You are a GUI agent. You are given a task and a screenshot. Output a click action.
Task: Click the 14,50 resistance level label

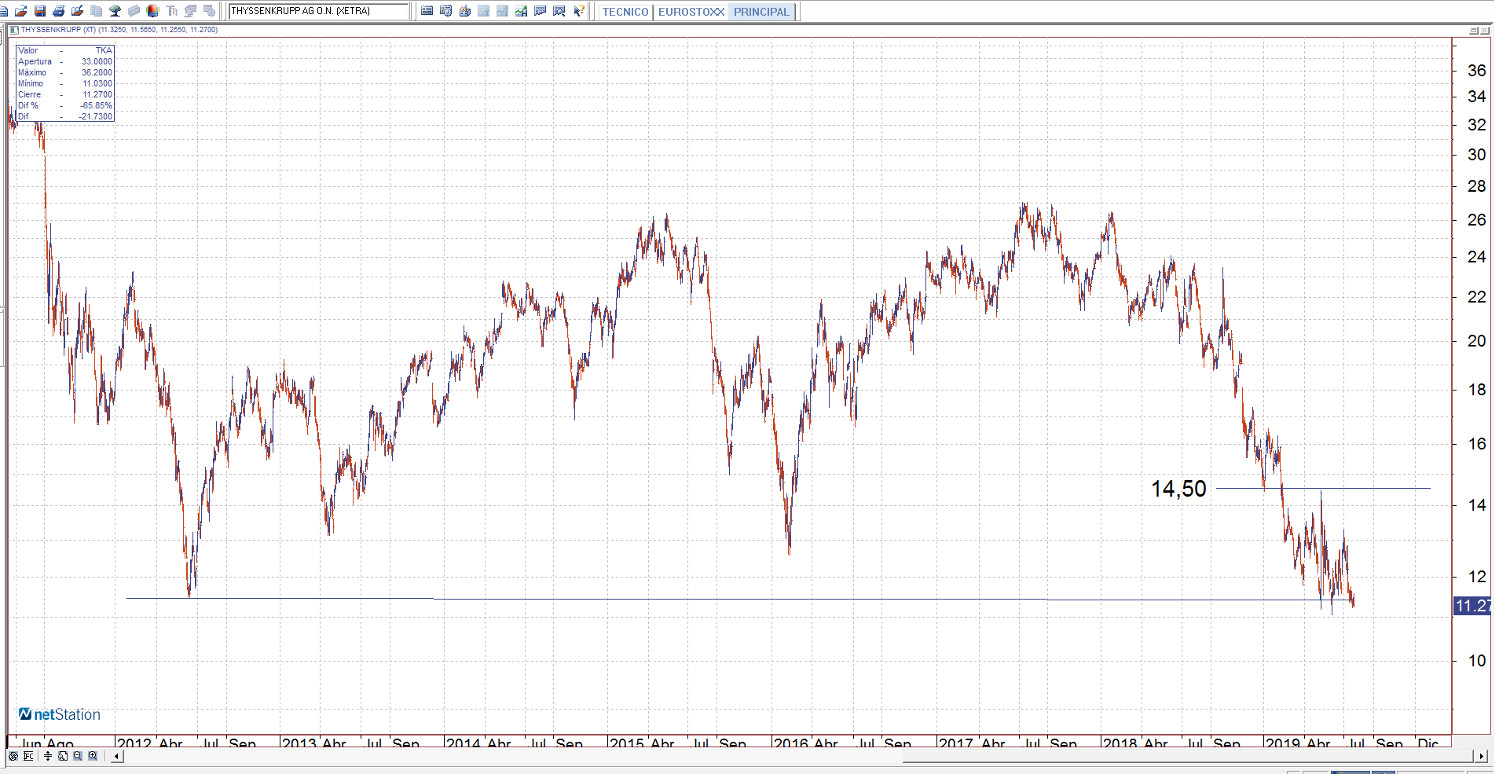1178,489
